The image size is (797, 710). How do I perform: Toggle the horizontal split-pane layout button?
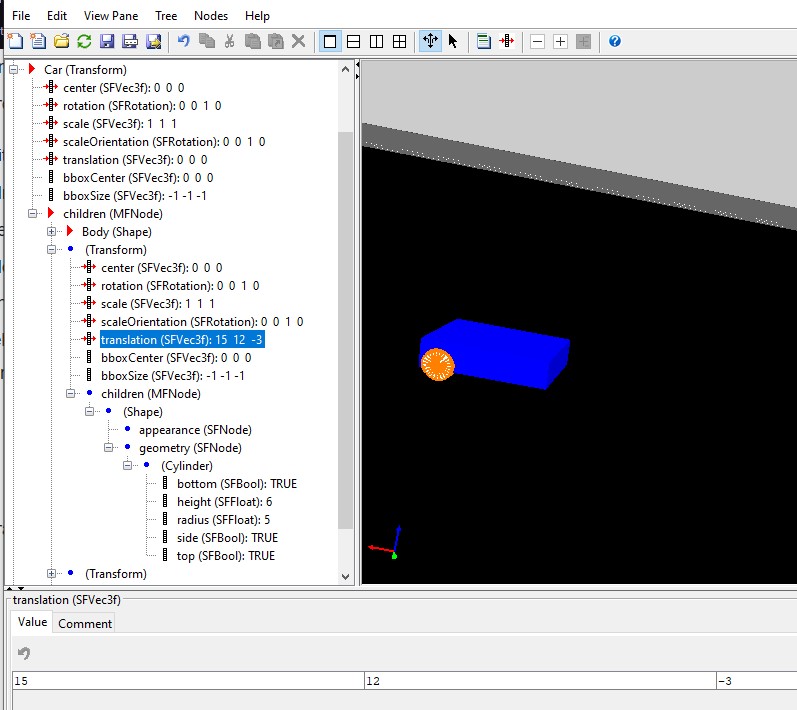353,41
